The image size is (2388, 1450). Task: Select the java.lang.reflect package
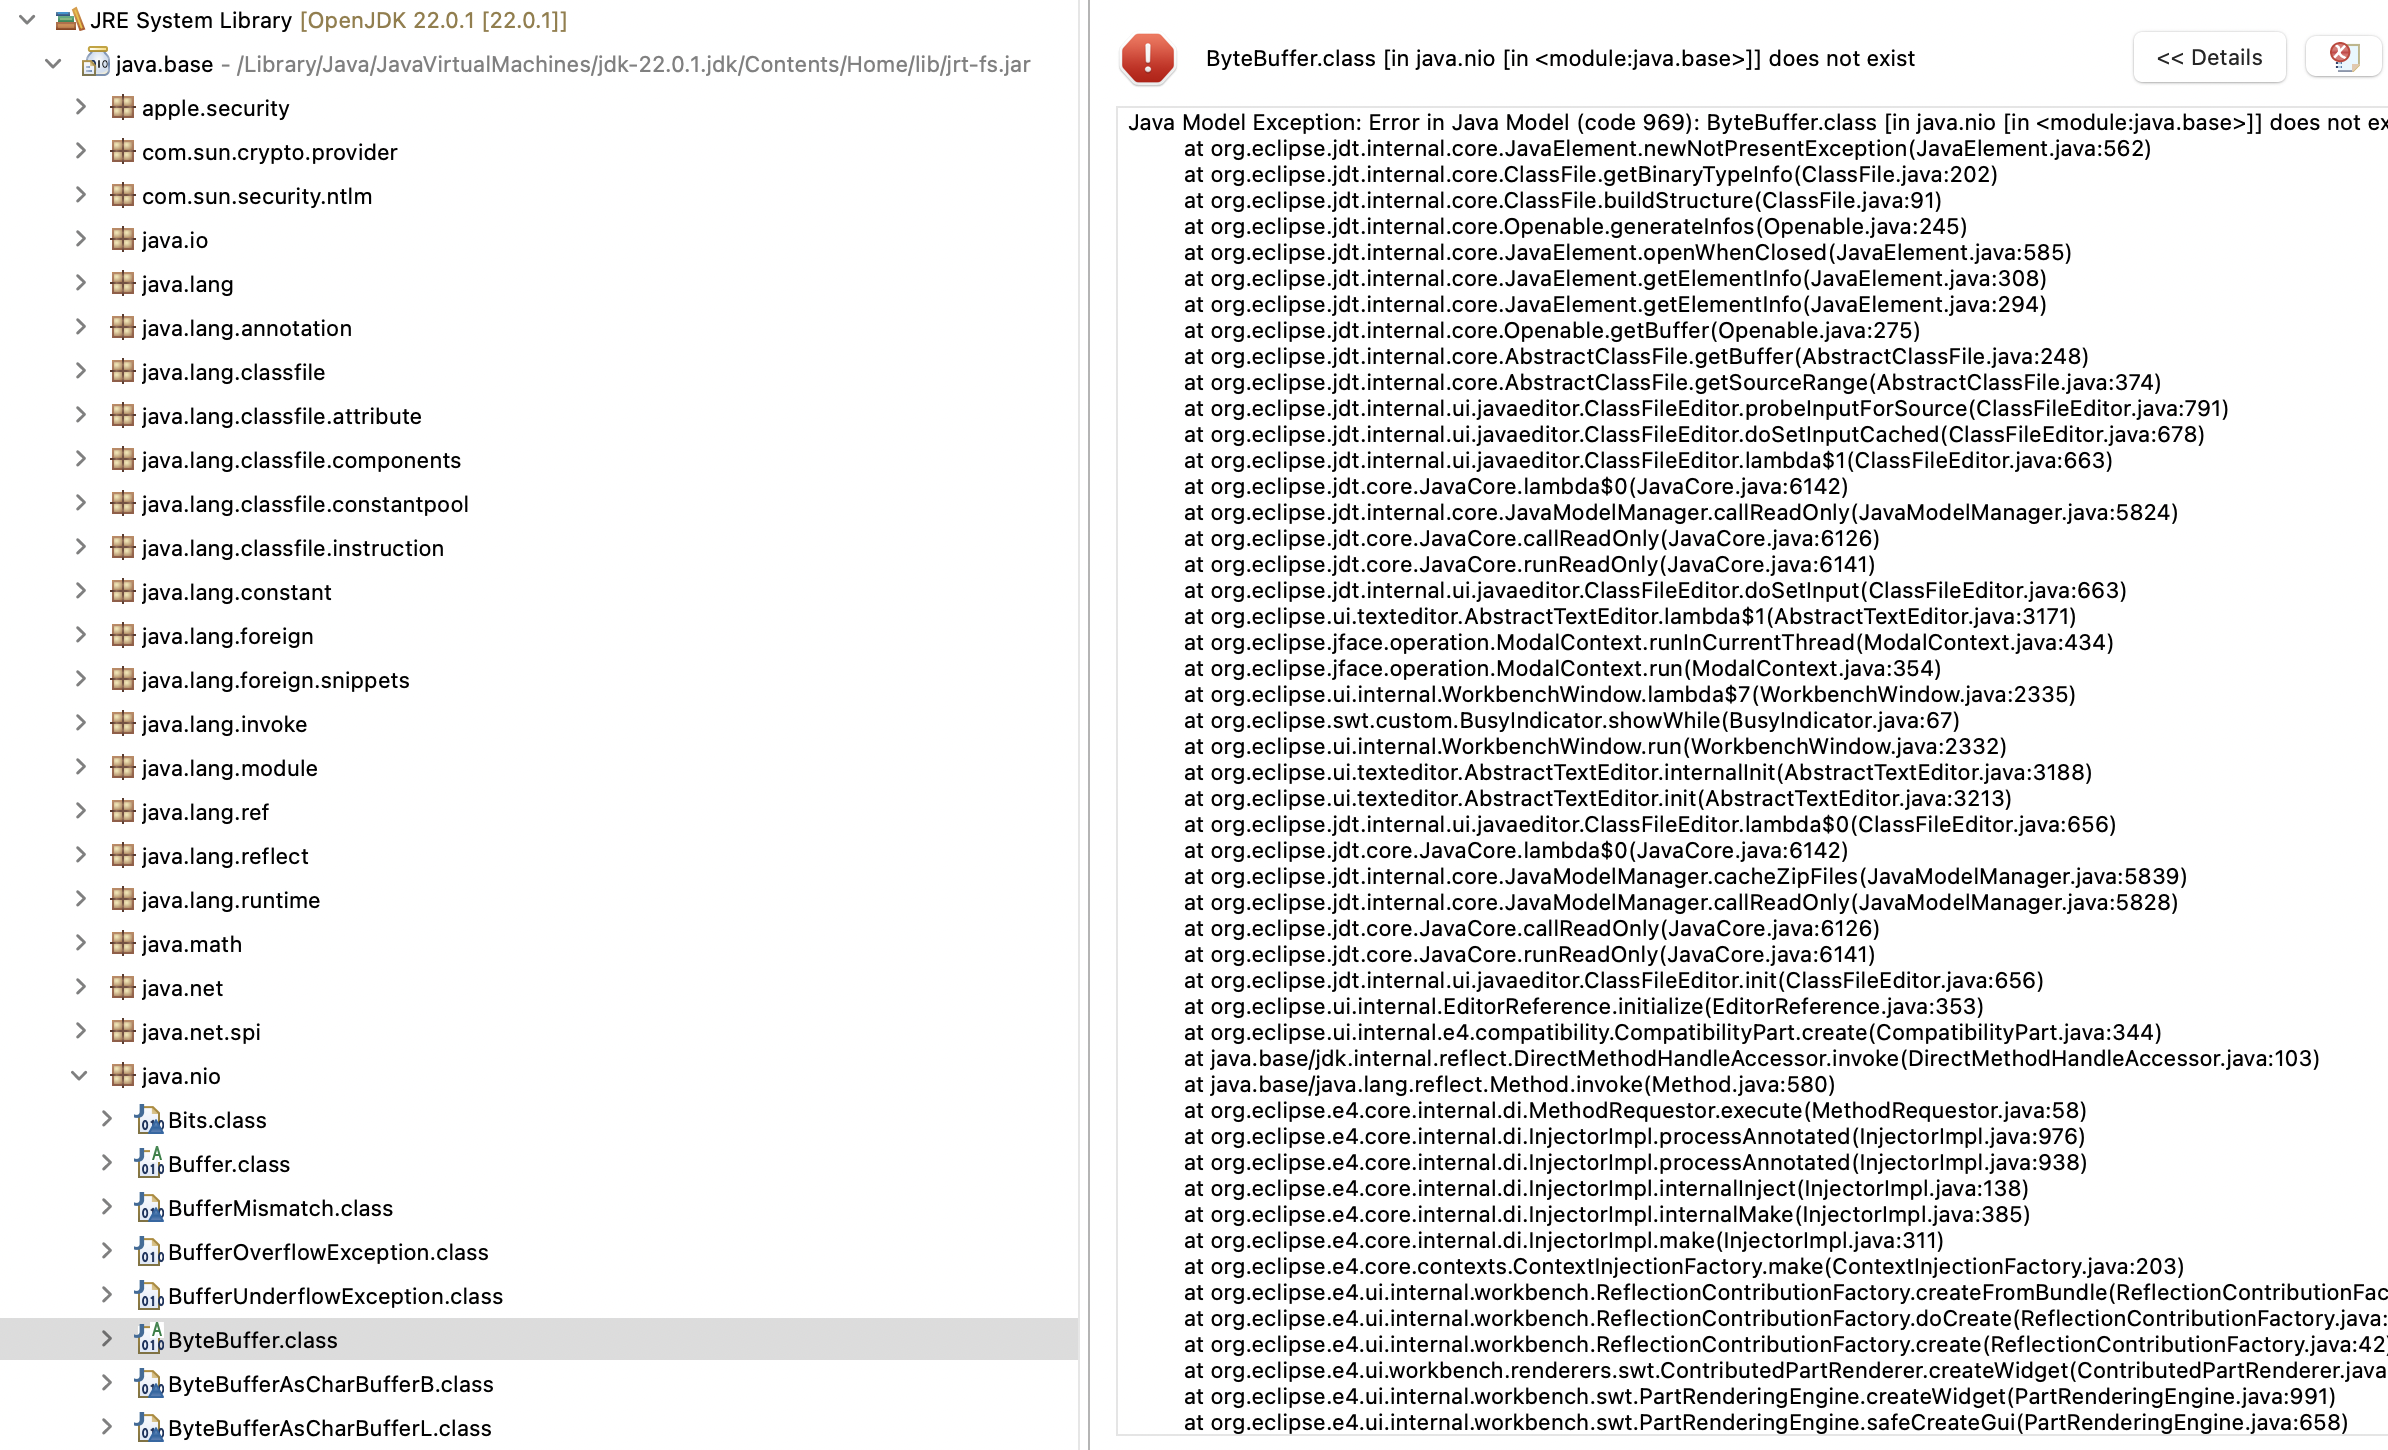click(225, 856)
